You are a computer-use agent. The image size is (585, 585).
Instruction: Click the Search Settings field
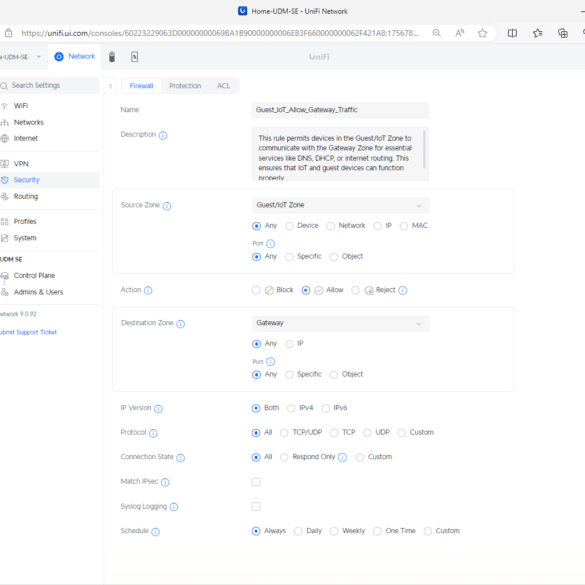click(x=50, y=85)
